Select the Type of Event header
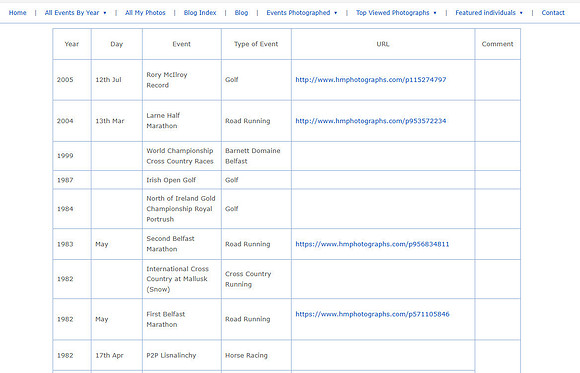 click(x=256, y=44)
